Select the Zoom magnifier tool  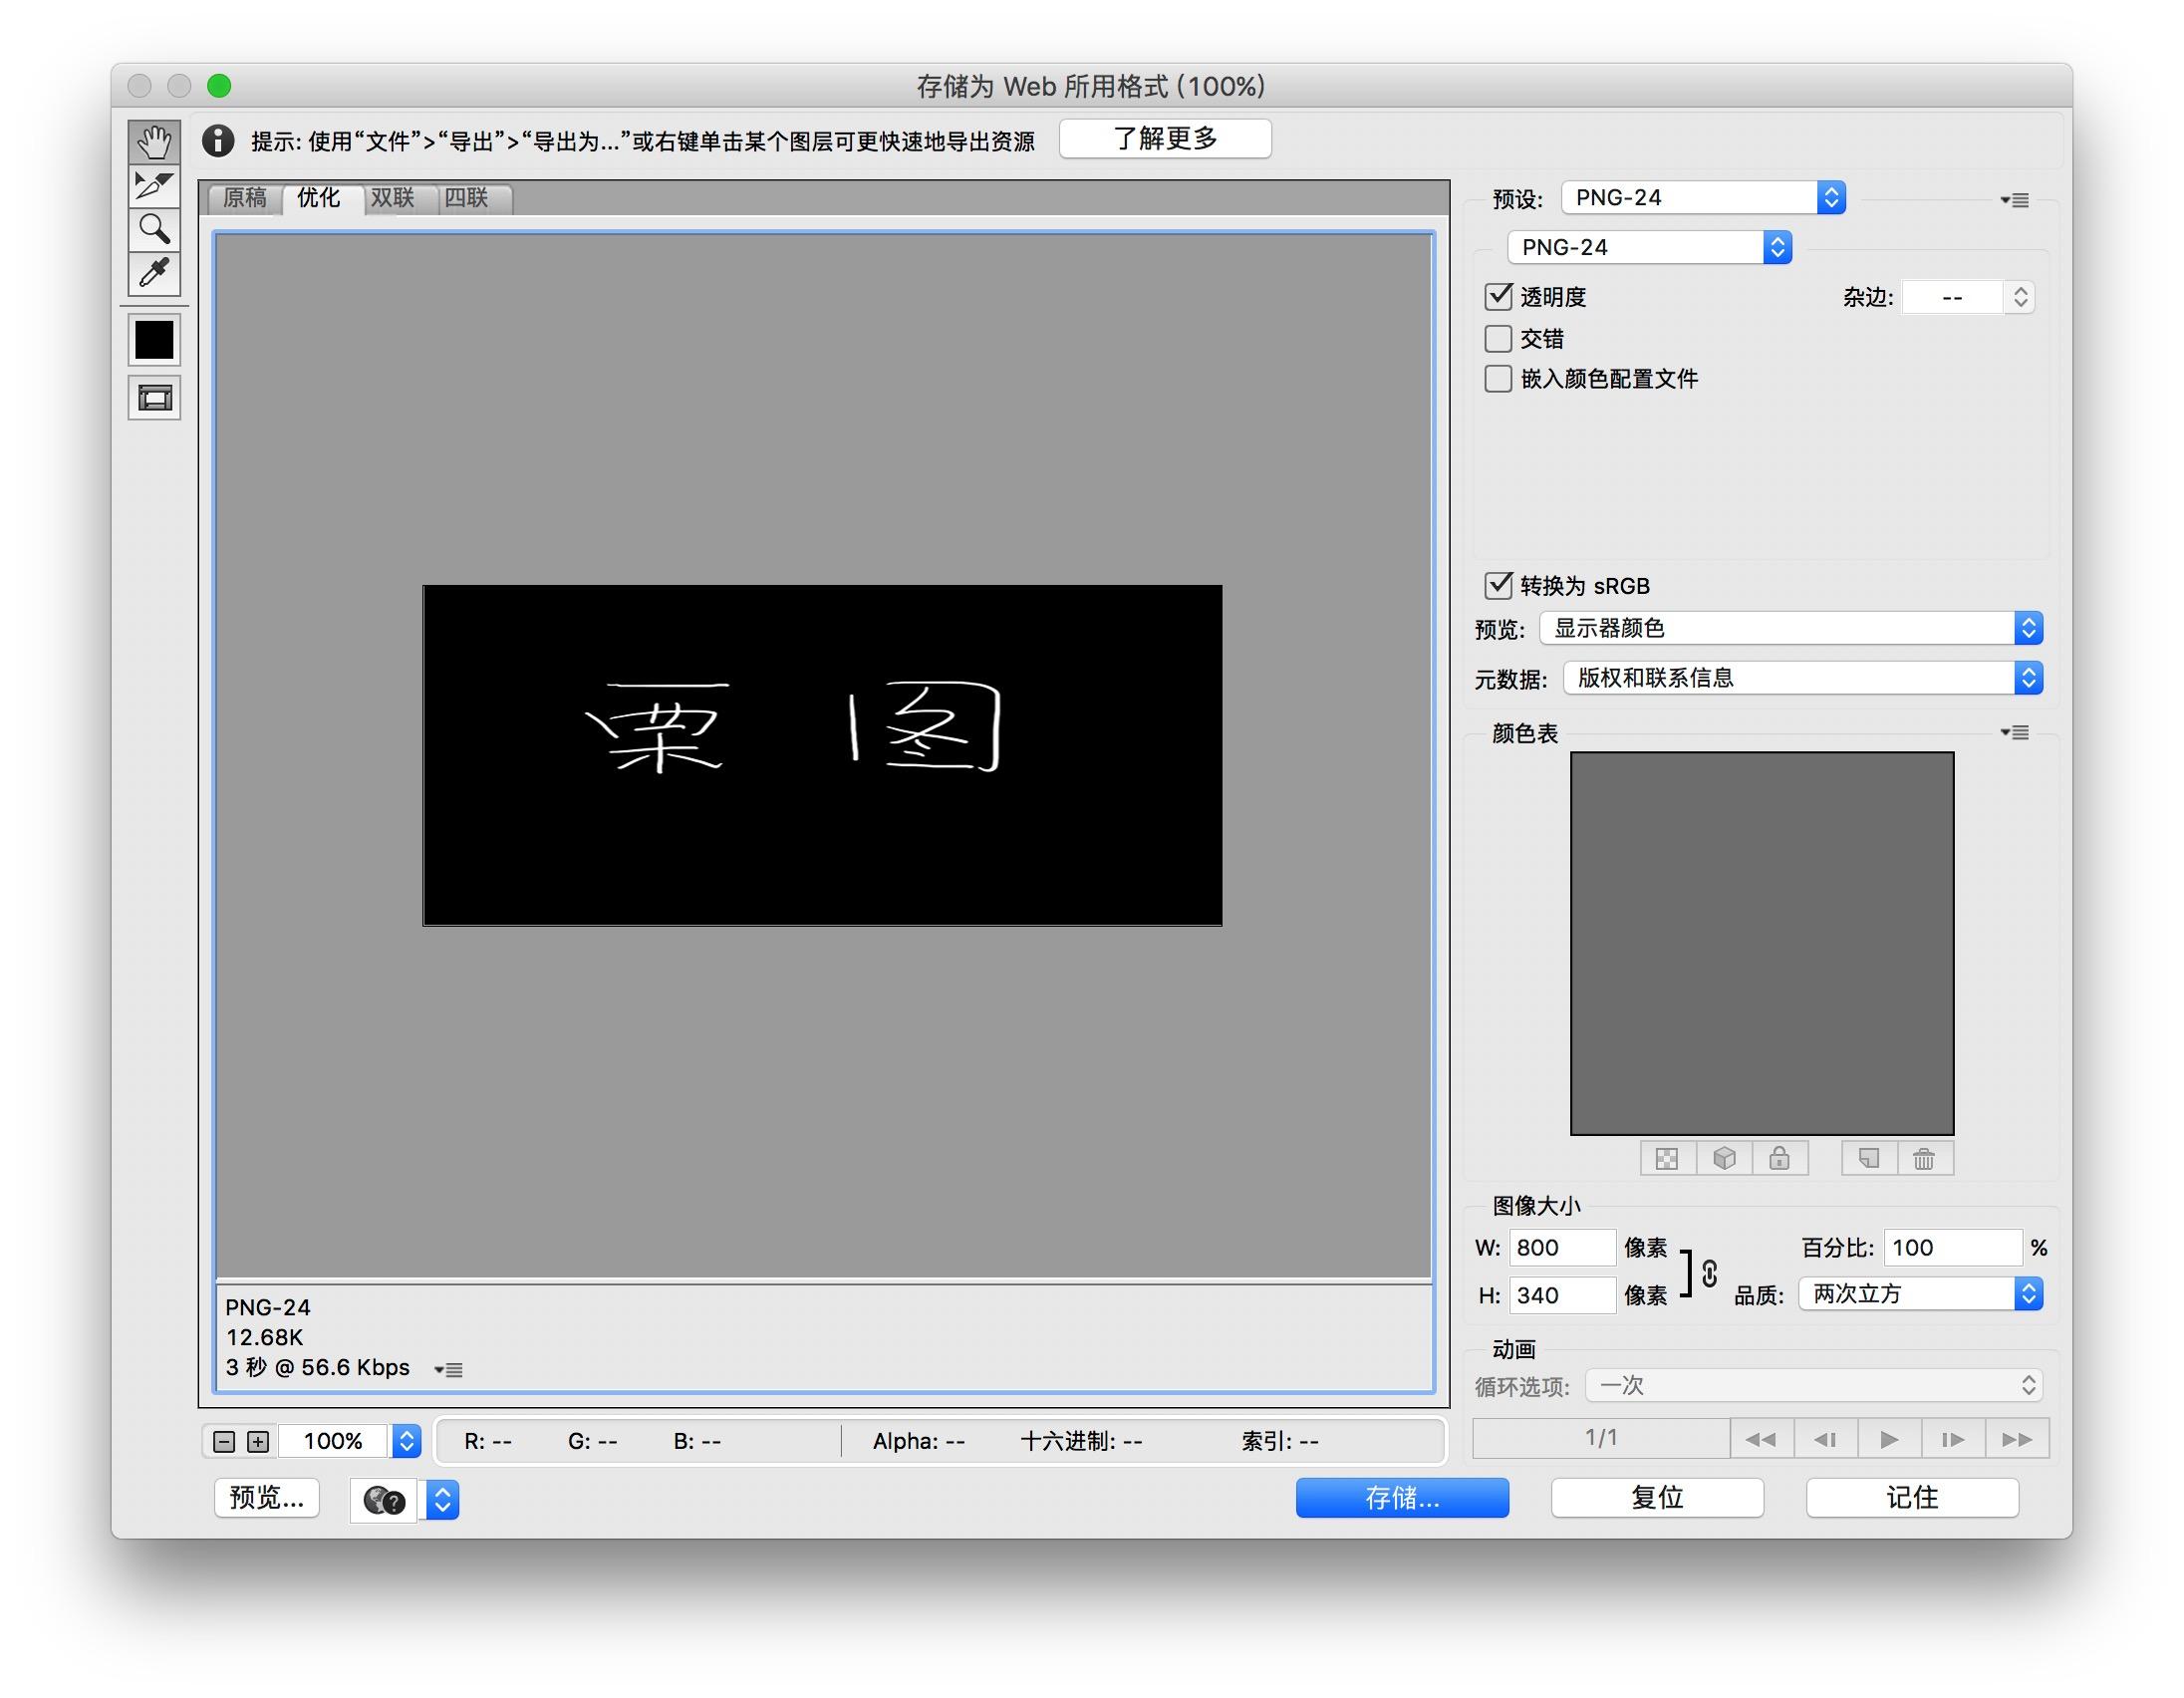[x=154, y=230]
